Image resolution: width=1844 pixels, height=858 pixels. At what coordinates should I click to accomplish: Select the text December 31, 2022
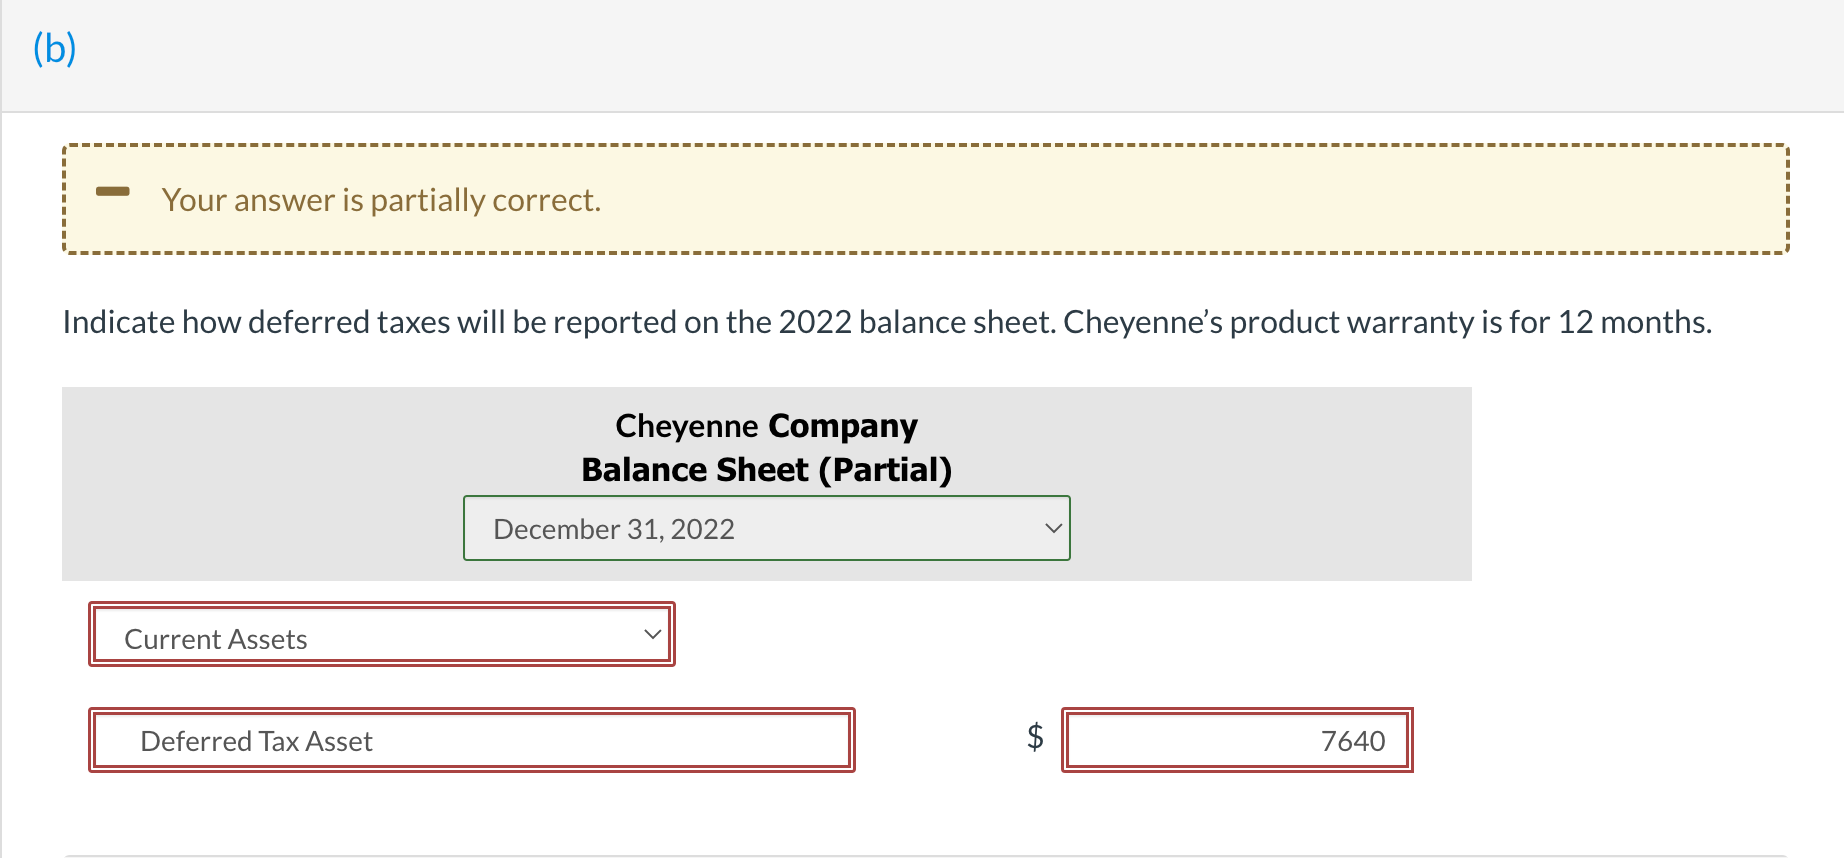pos(613,528)
